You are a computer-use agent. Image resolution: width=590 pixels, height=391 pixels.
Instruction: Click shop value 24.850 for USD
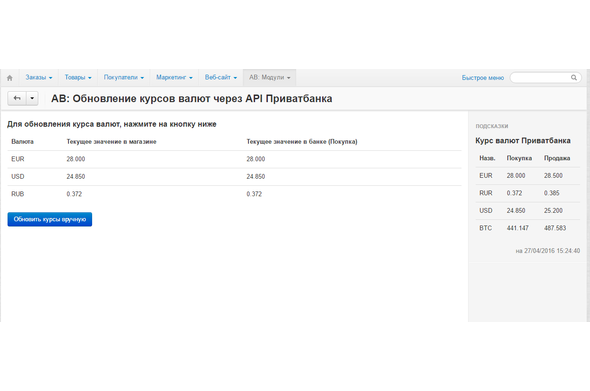tap(76, 176)
